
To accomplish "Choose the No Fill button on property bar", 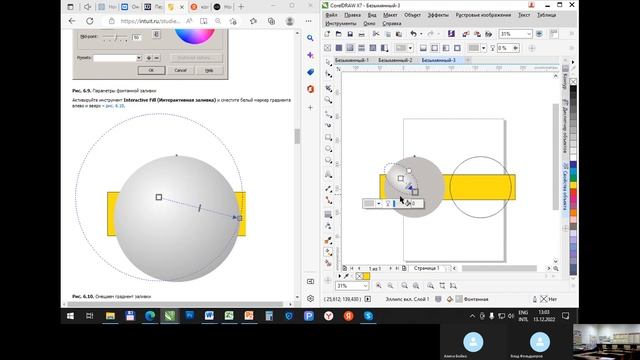I will pos(327,48).
